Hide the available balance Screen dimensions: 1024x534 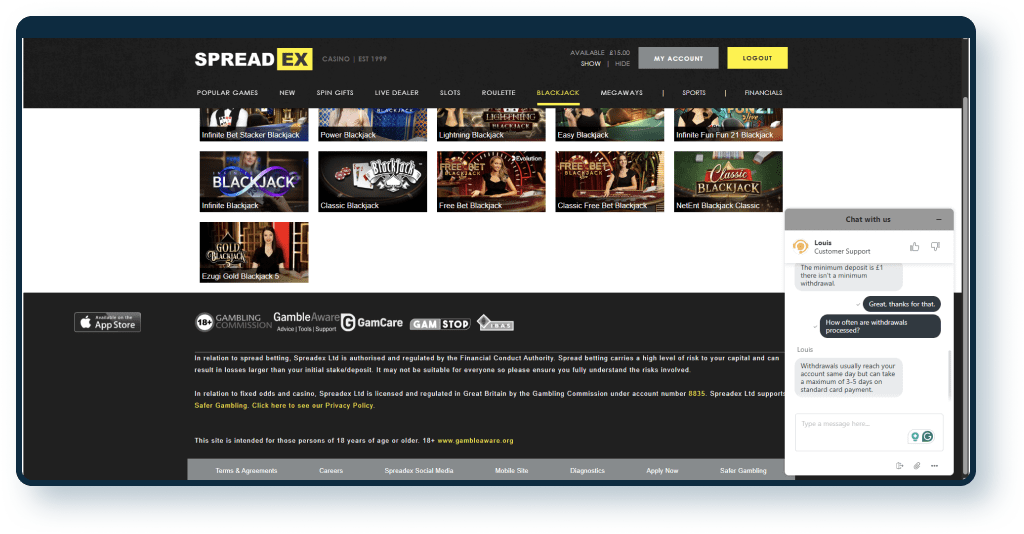point(622,64)
